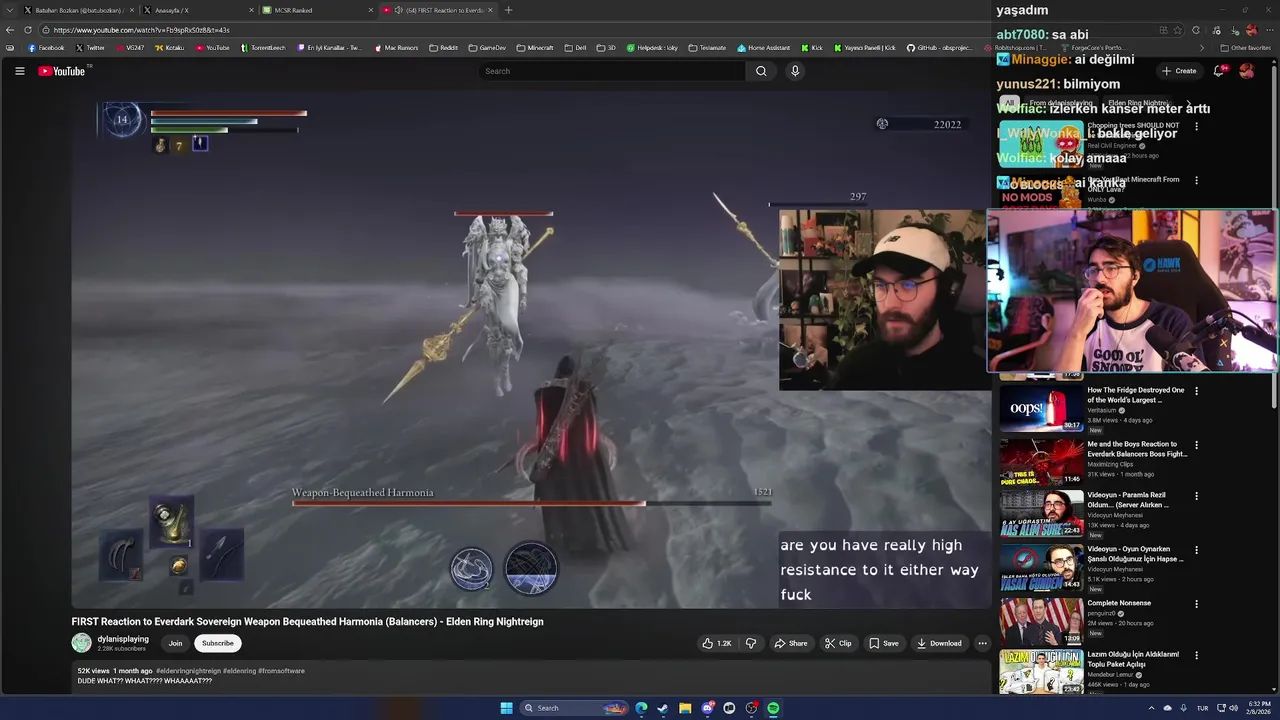Click the taskbar Search box
Image resolution: width=1280 pixels, height=720 pixels.
[x=574, y=708]
